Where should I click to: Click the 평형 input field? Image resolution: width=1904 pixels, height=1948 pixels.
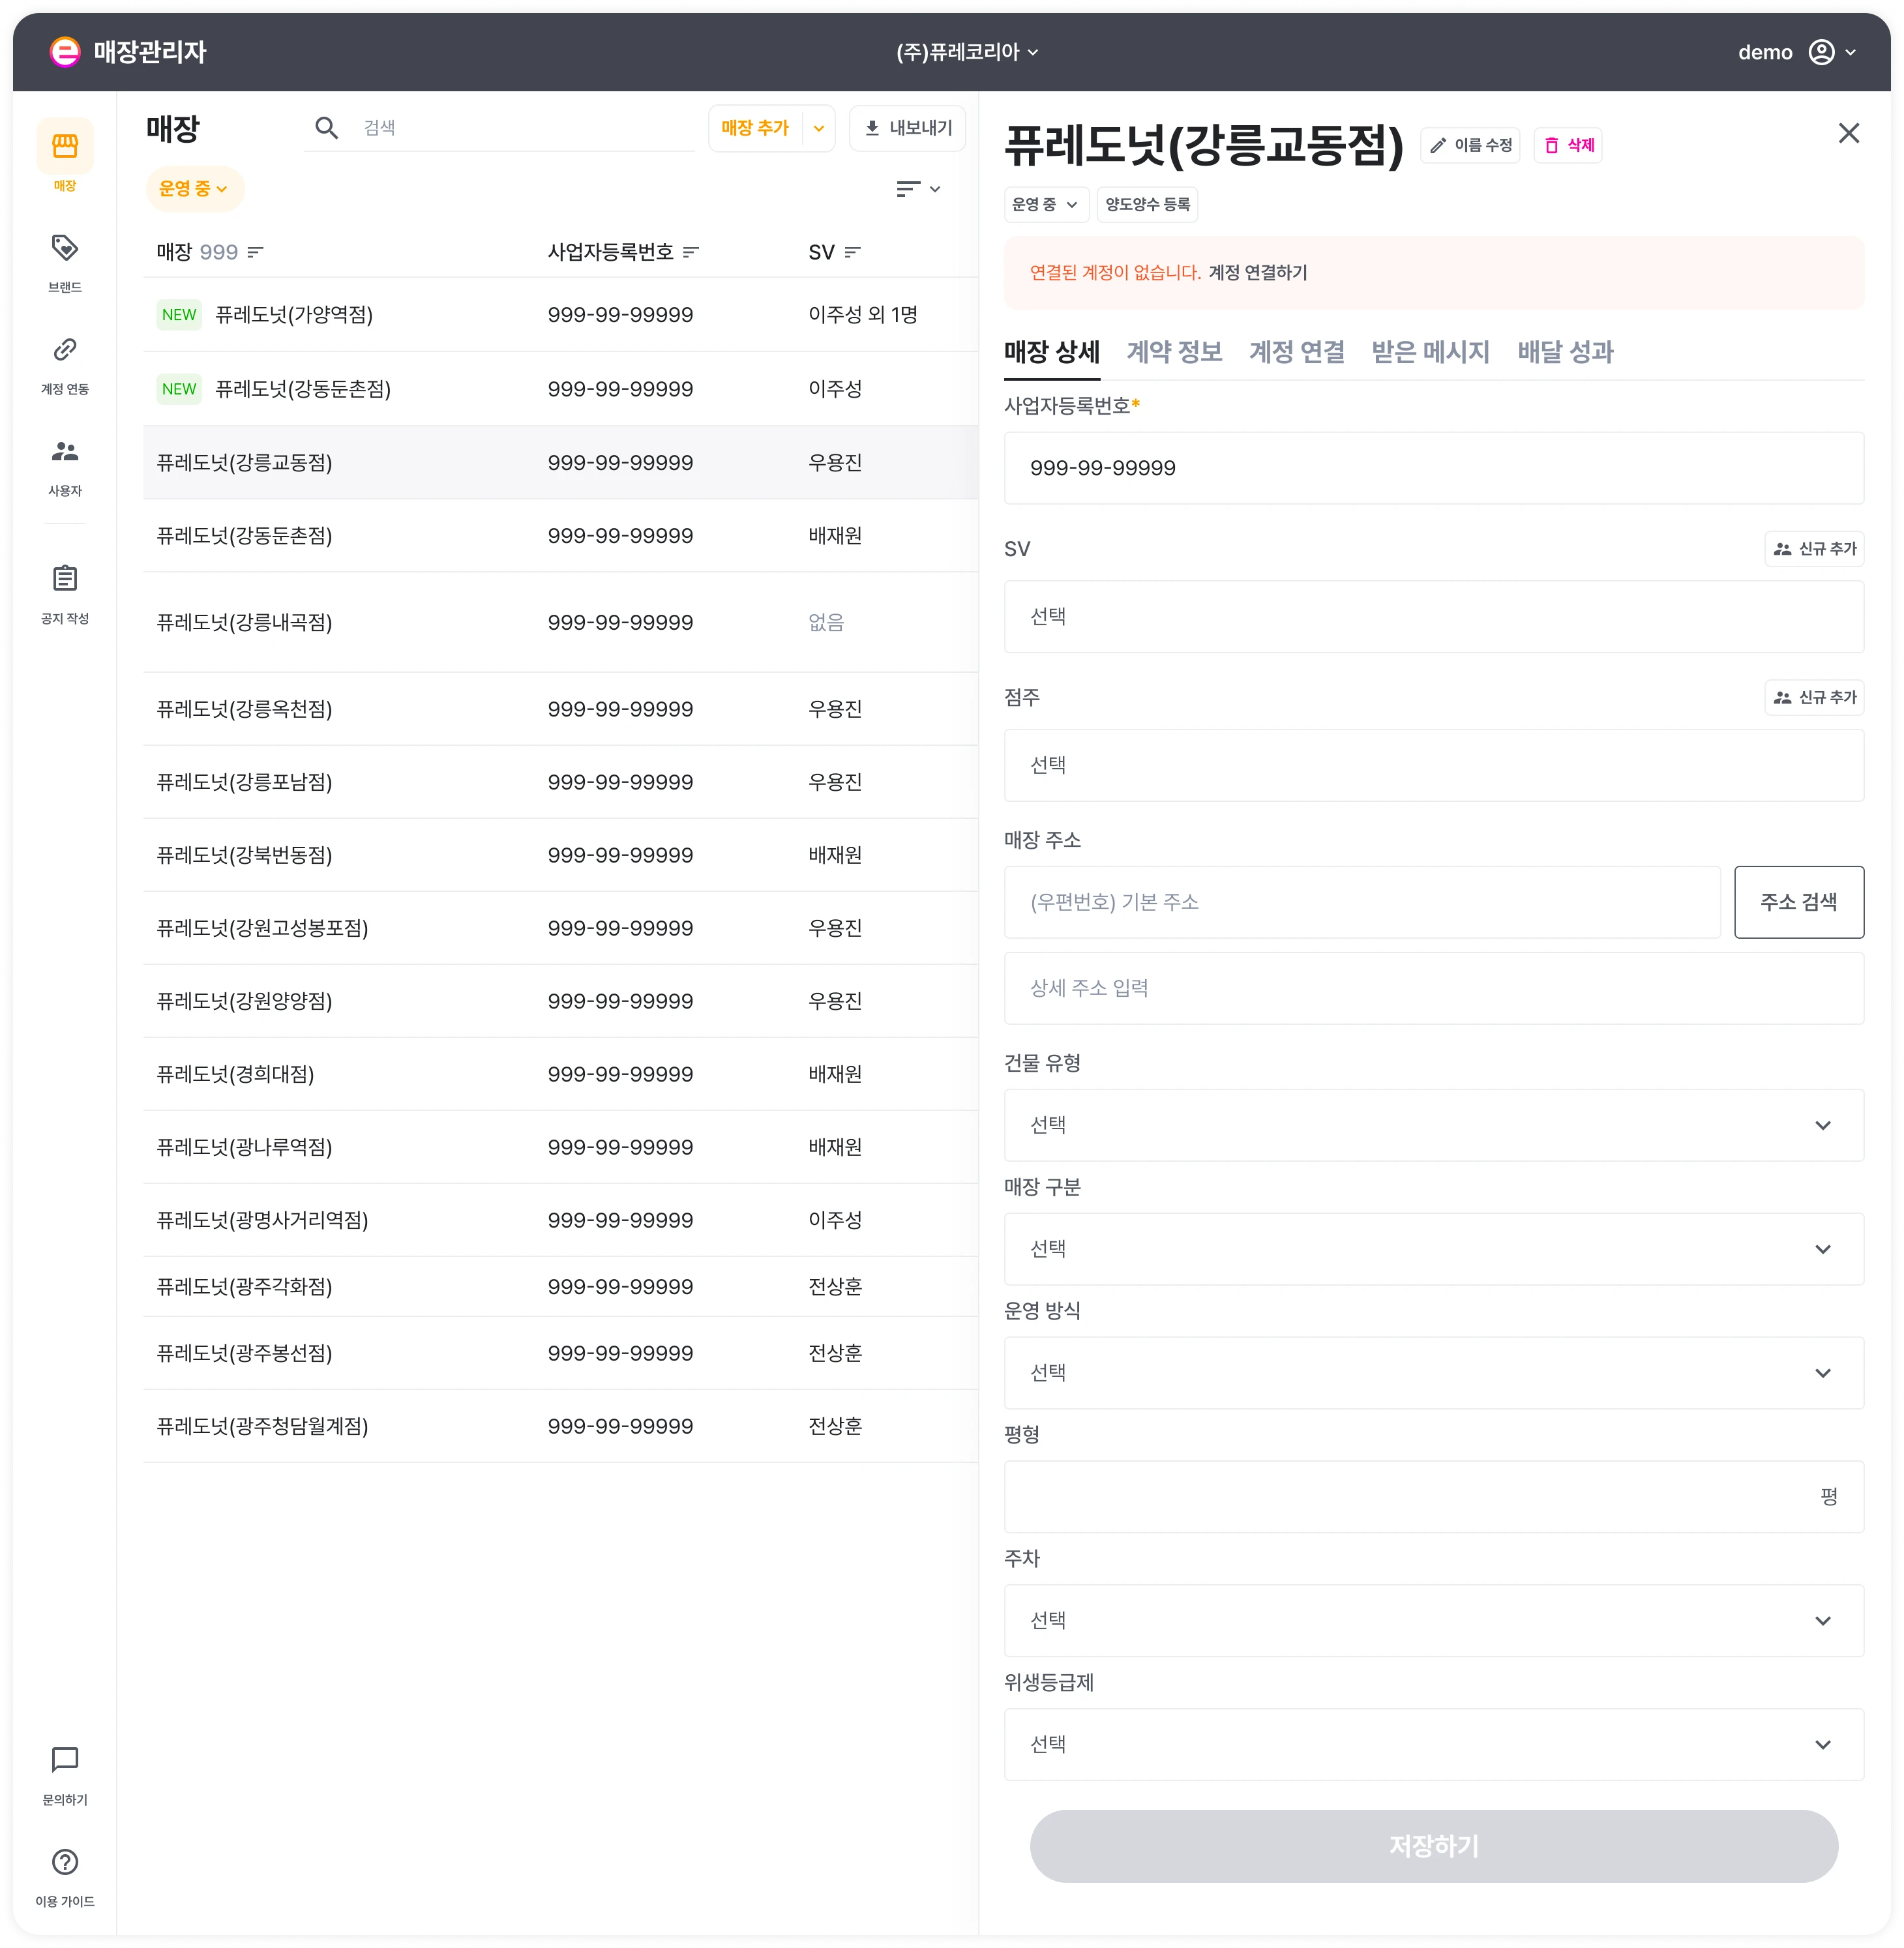[1434, 1497]
